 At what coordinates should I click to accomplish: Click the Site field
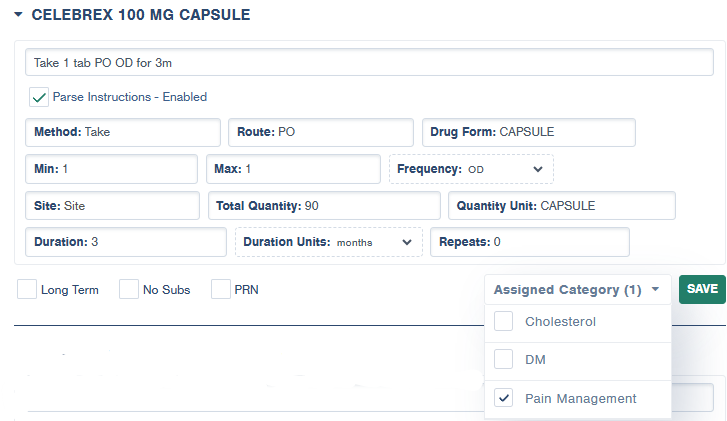pyautogui.click(x=112, y=205)
